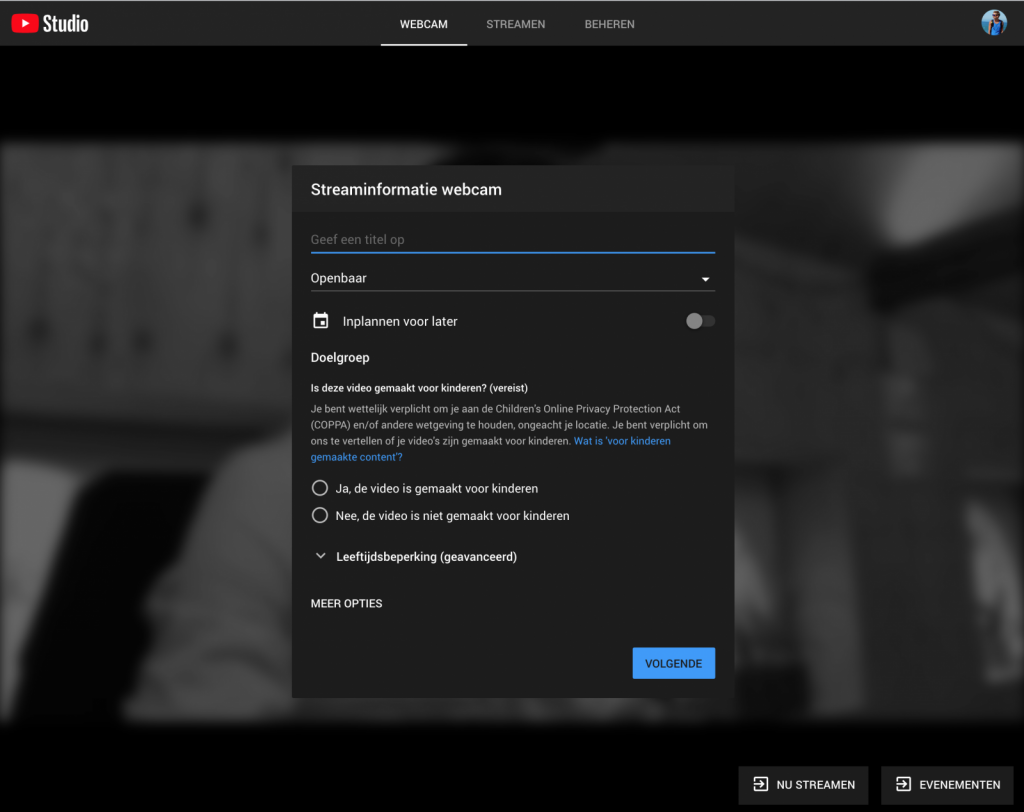Switch to the STREAMEN tab
The height and width of the screenshot is (812, 1024).
click(x=515, y=24)
